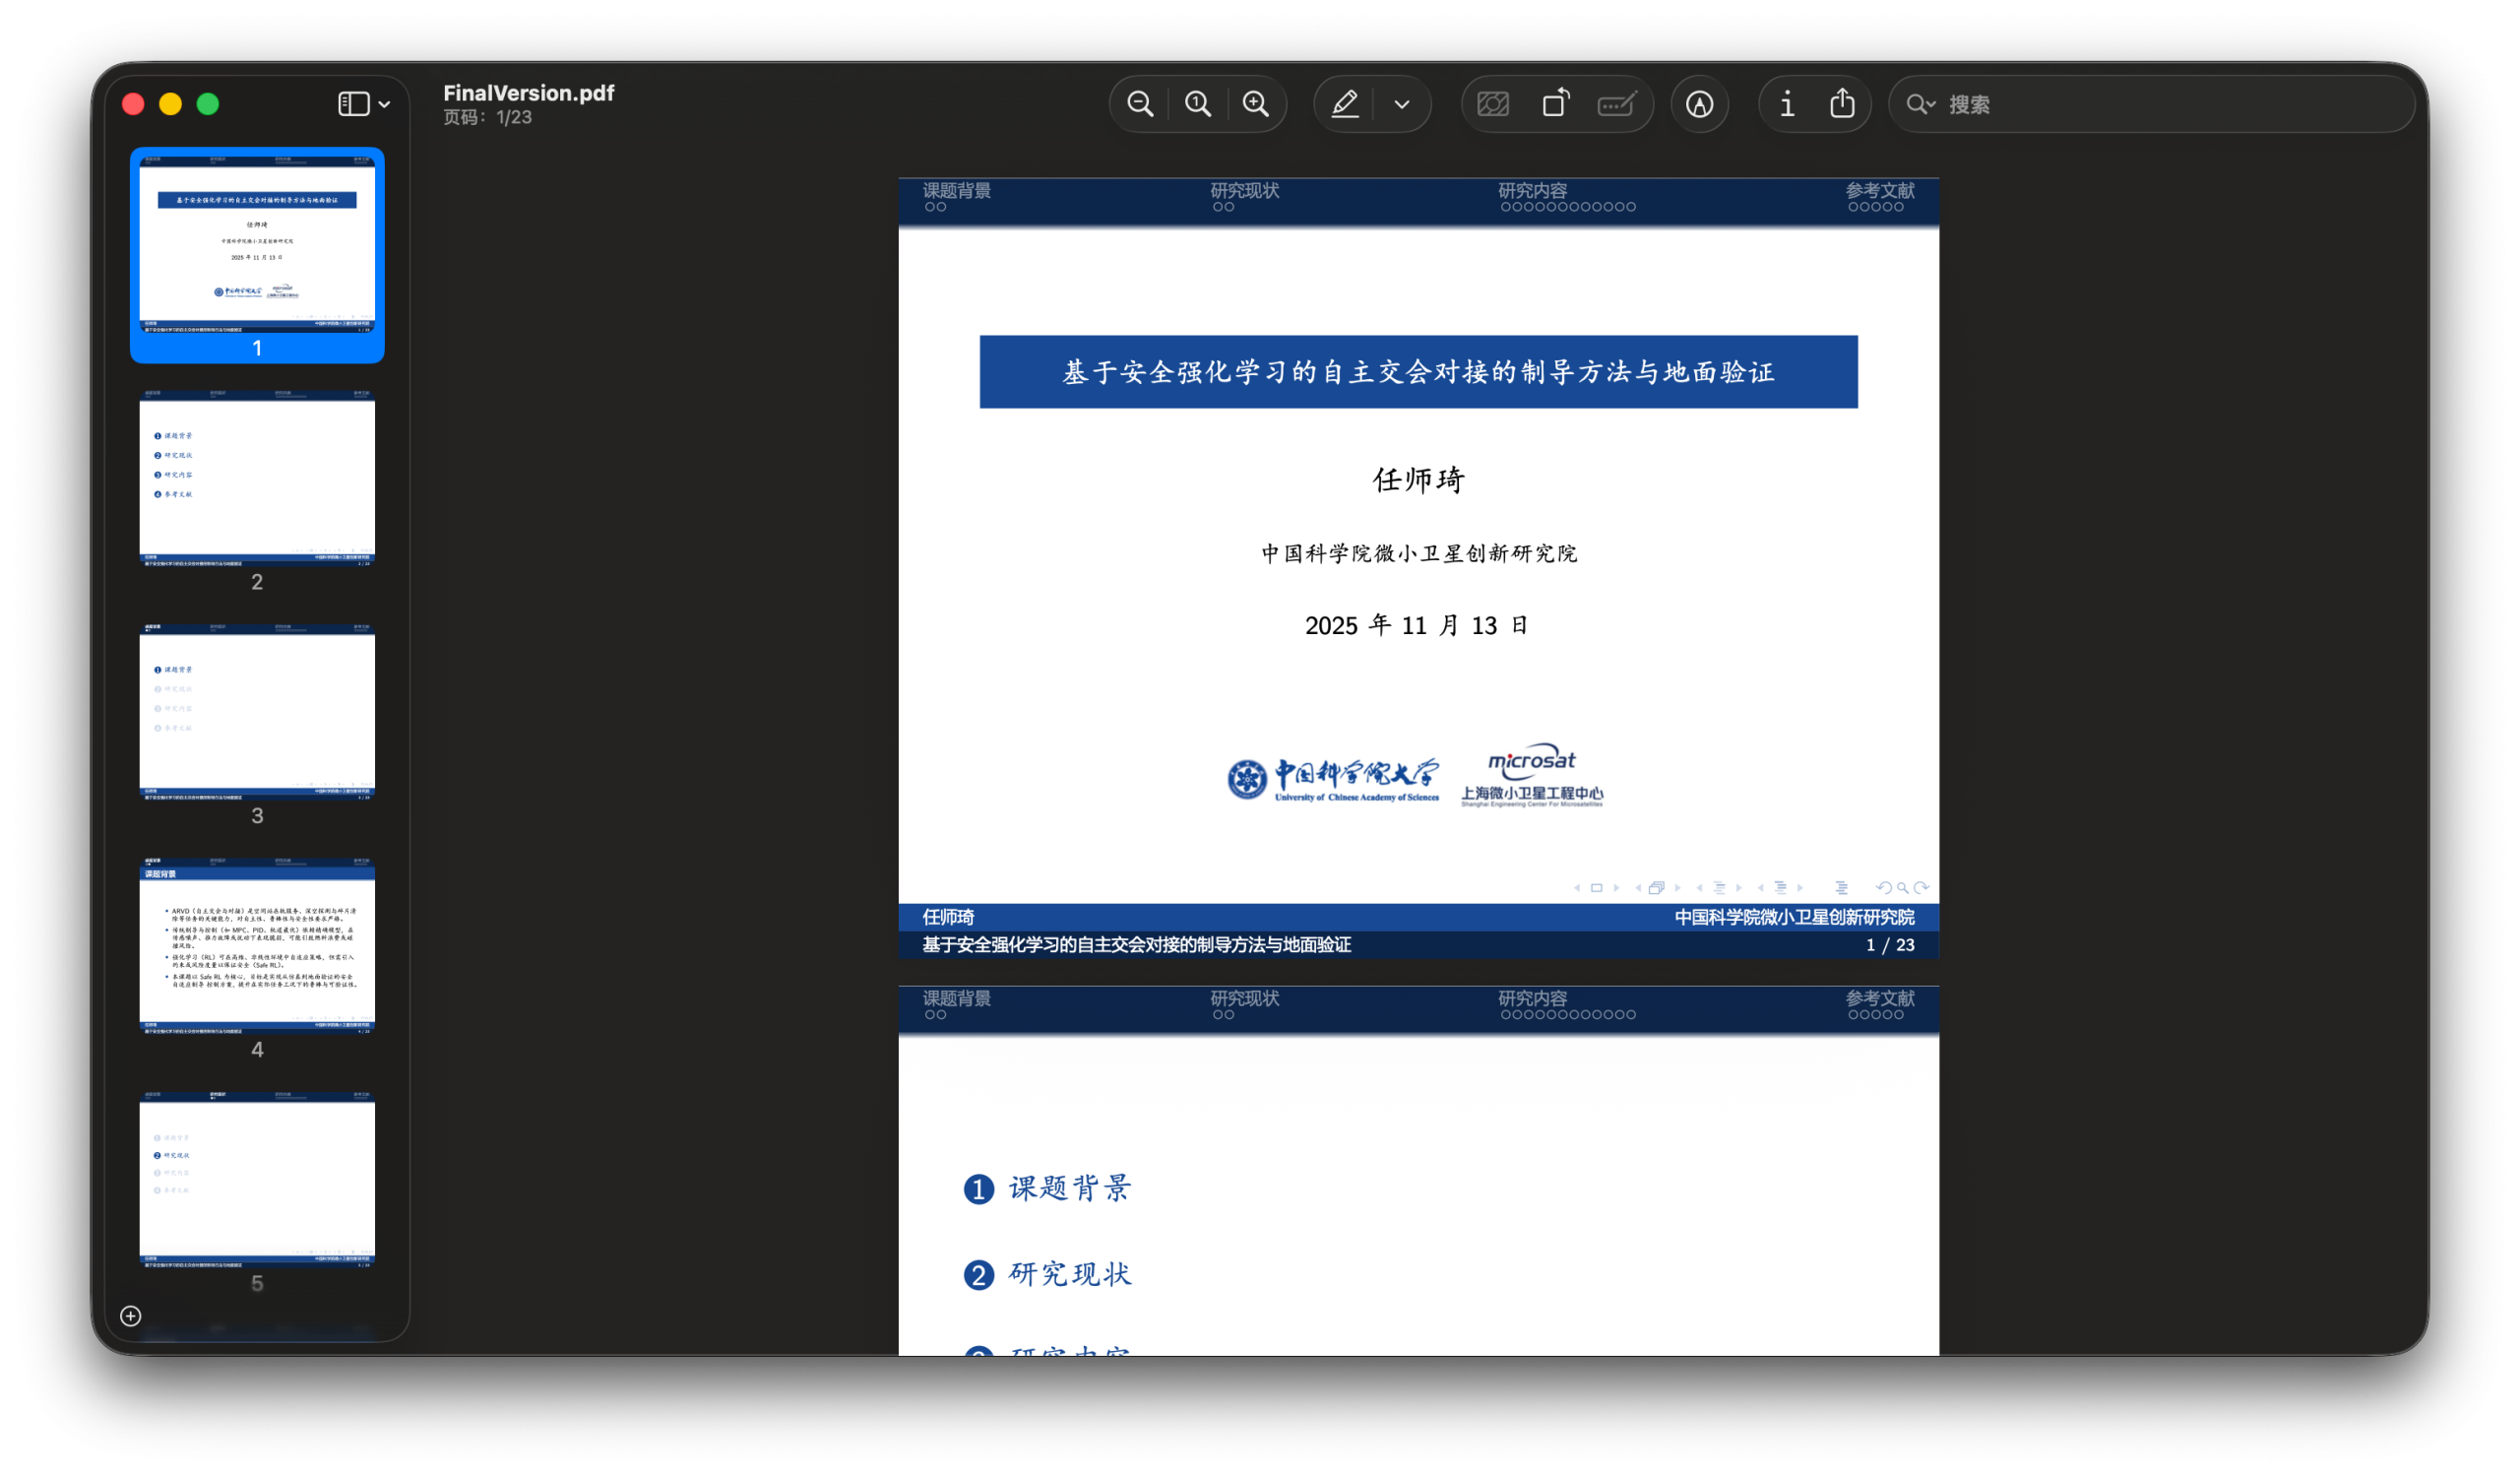
Task: Open sidebar view options chevron
Action: (x=385, y=104)
